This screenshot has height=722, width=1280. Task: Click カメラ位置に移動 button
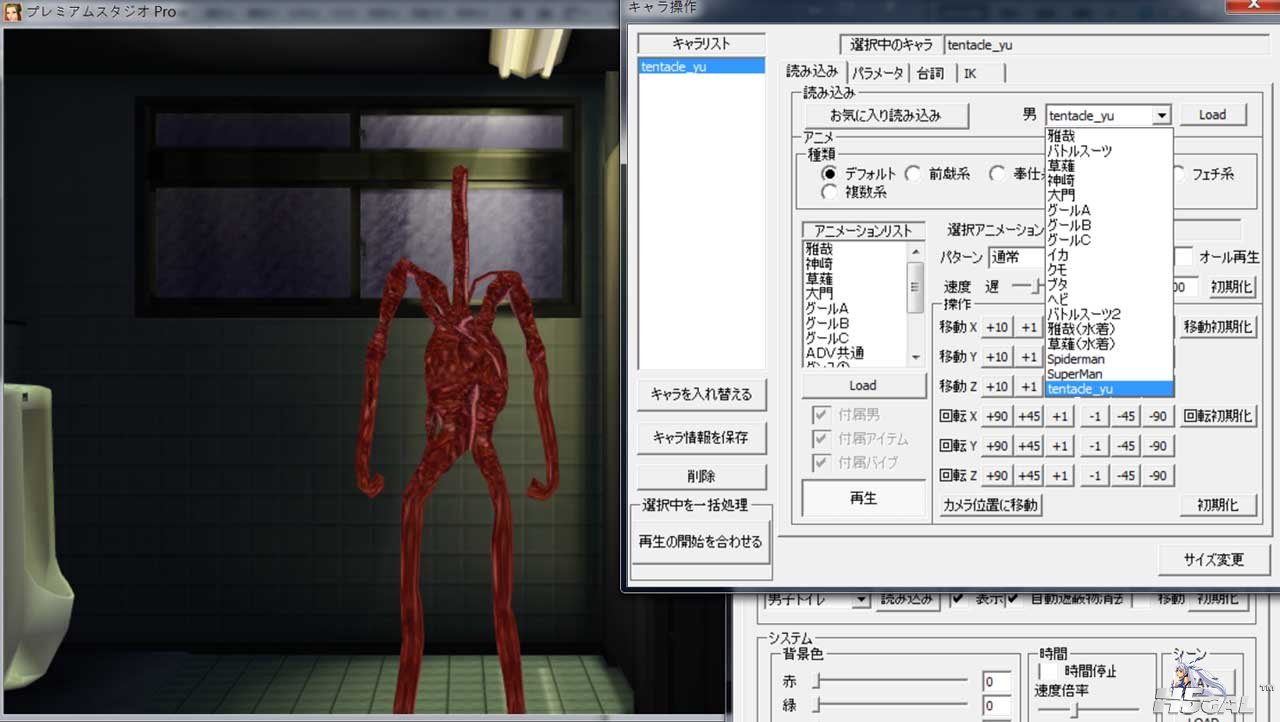pyautogui.click(x=990, y=505)
